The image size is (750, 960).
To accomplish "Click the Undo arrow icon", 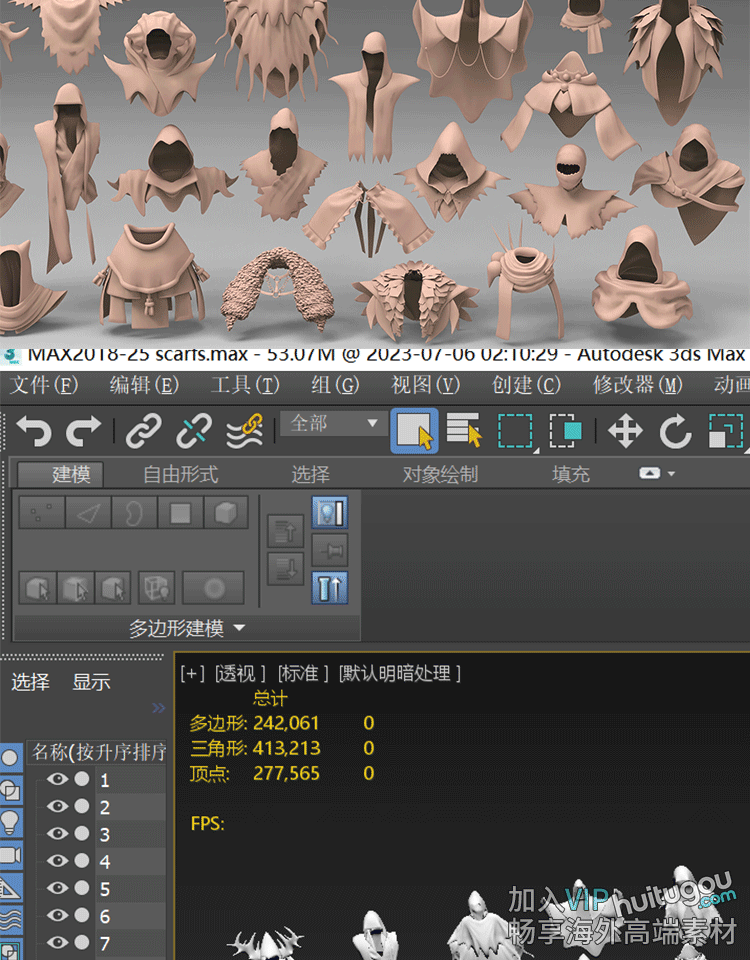I will pos(33,432).
